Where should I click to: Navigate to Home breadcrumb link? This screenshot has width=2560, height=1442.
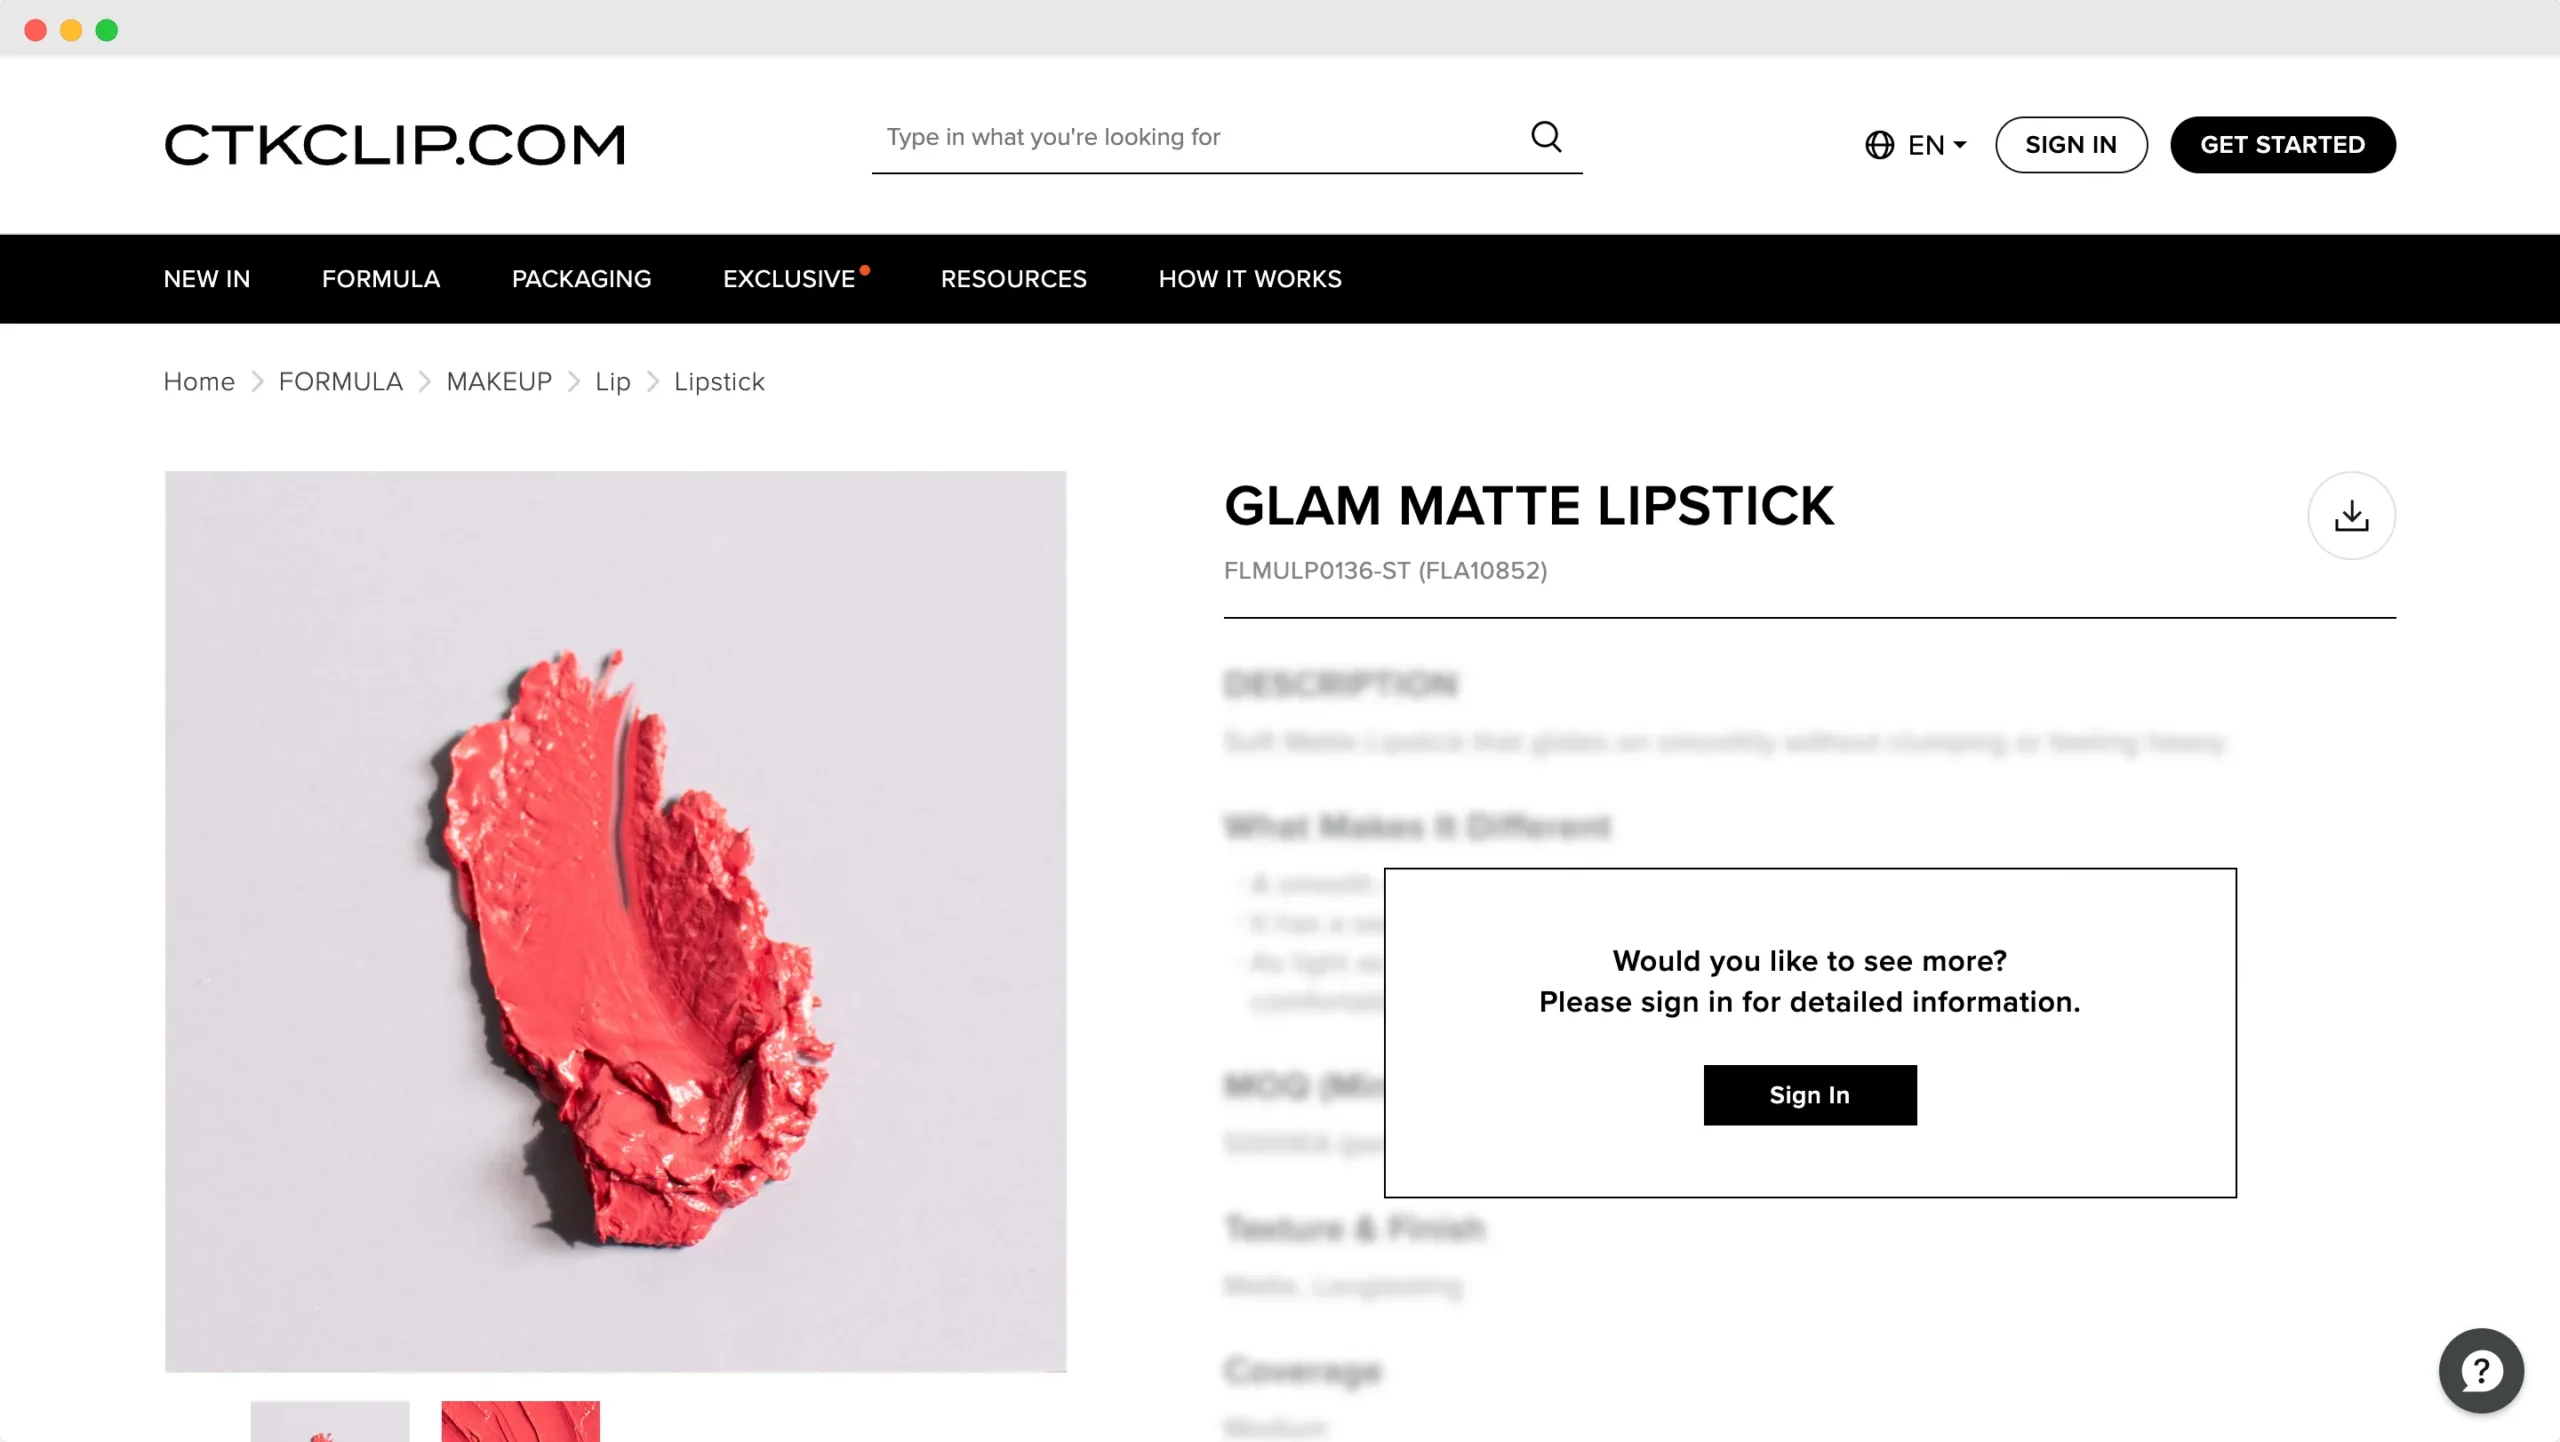pyautogui.click(x=199, y=382)
